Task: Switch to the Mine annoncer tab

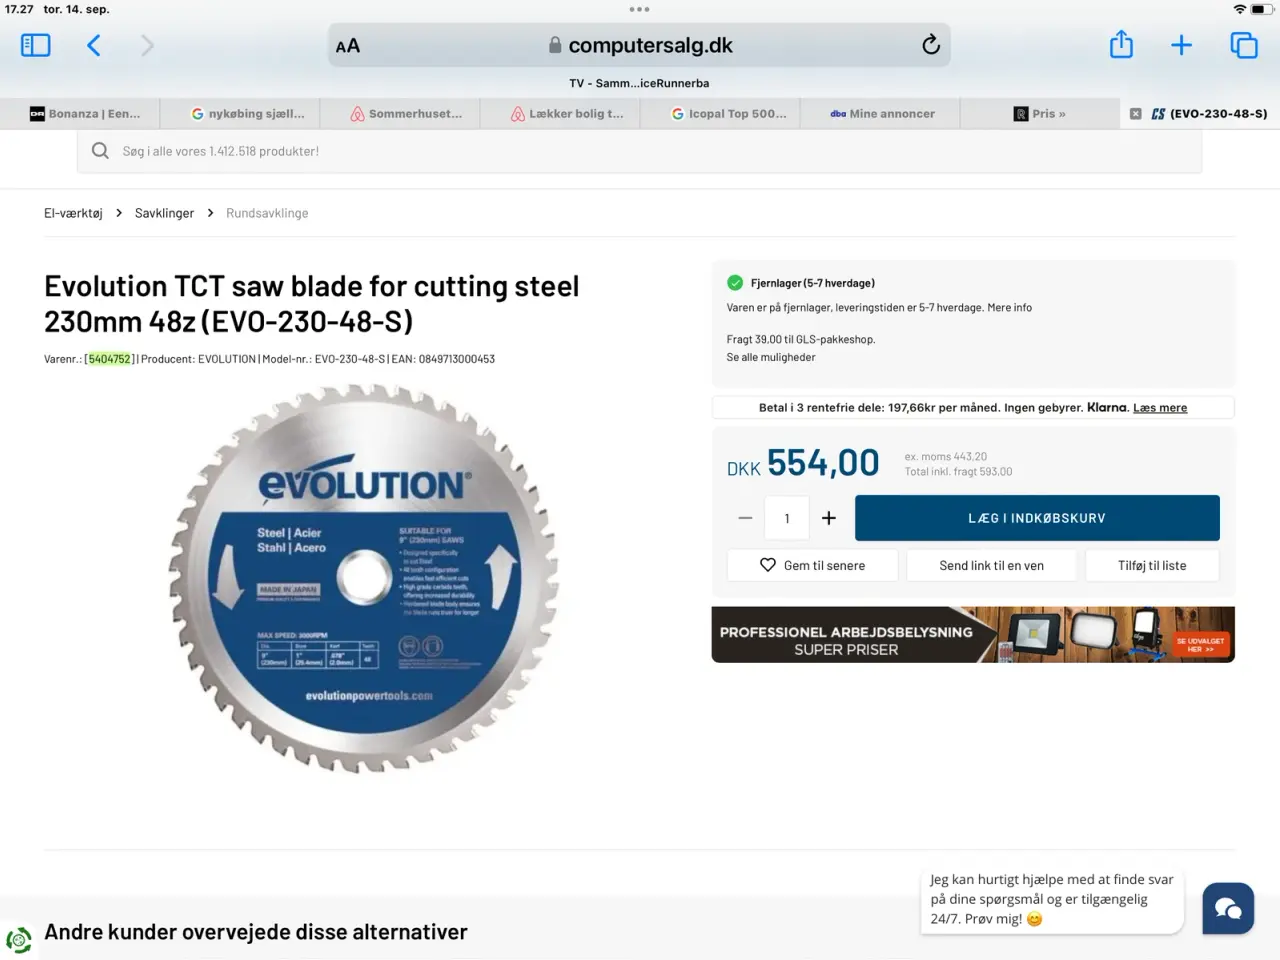Action: (880, 114)
